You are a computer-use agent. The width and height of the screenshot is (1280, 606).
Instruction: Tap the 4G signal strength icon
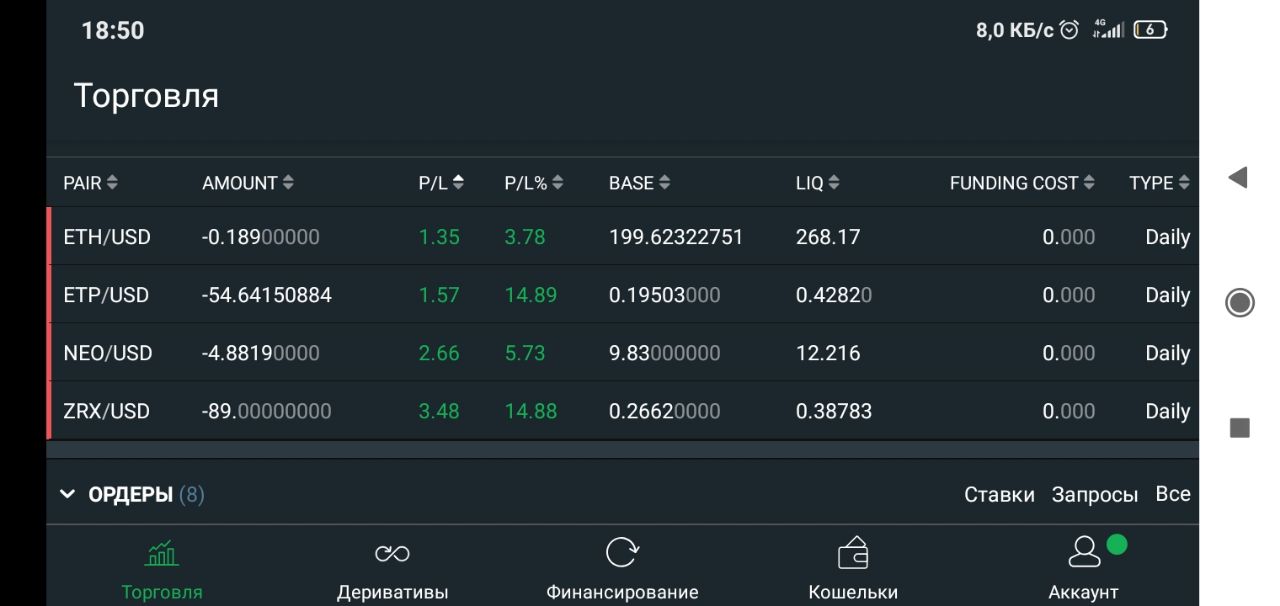point(1107,30)
